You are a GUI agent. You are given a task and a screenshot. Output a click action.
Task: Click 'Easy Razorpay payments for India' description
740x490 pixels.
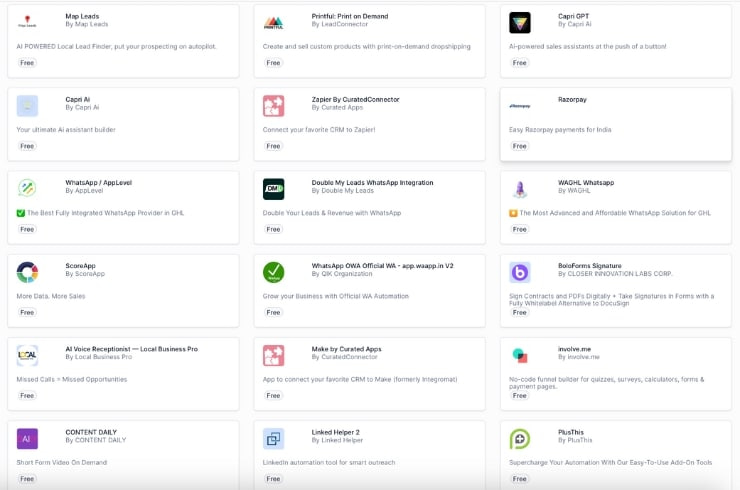[x=560, y=129]
